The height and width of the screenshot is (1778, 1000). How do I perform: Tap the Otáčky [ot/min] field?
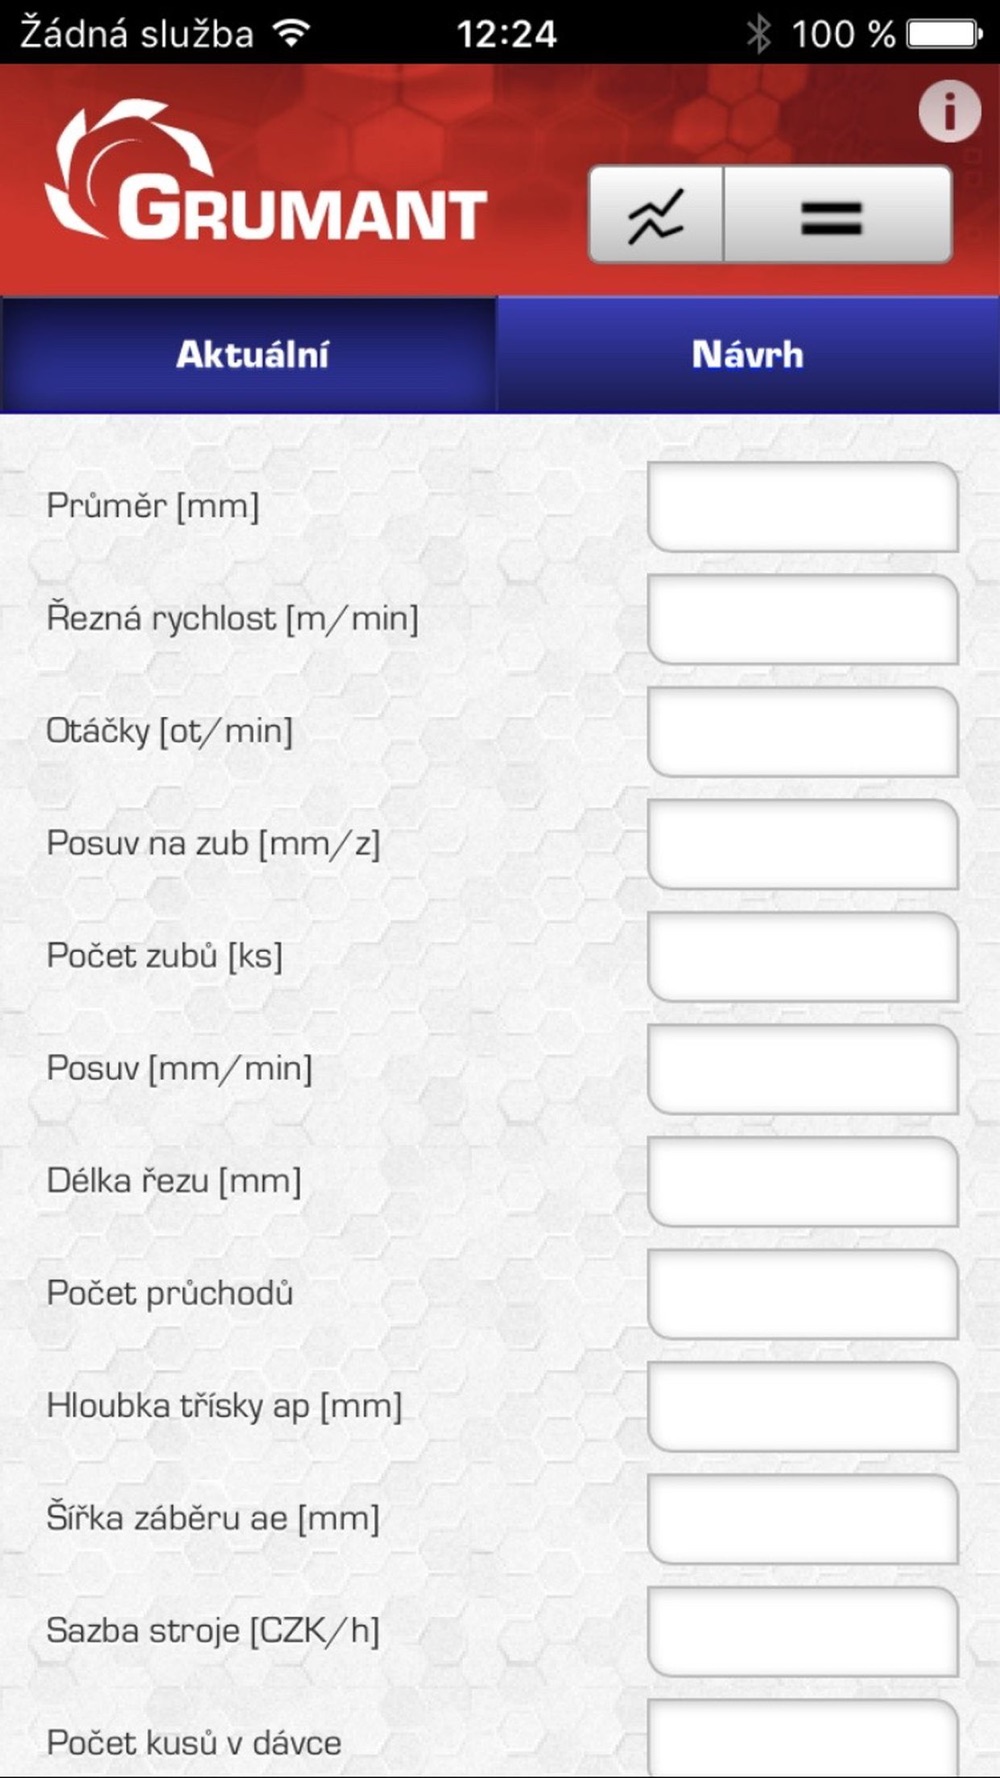click(x=803, y=731)
